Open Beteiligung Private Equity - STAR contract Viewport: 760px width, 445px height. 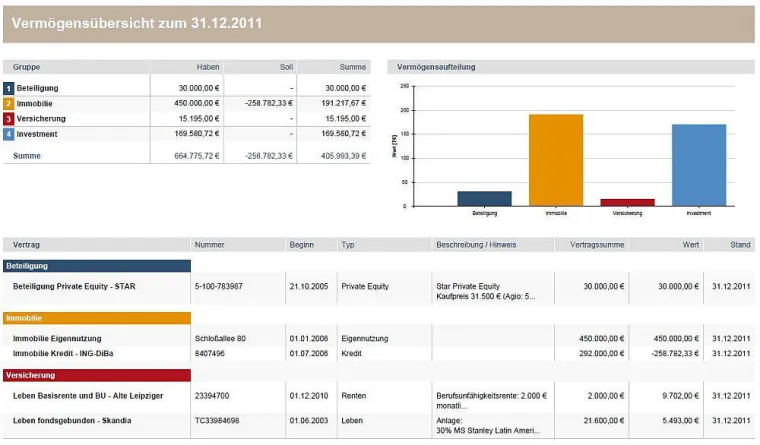(x=74, y=286)
